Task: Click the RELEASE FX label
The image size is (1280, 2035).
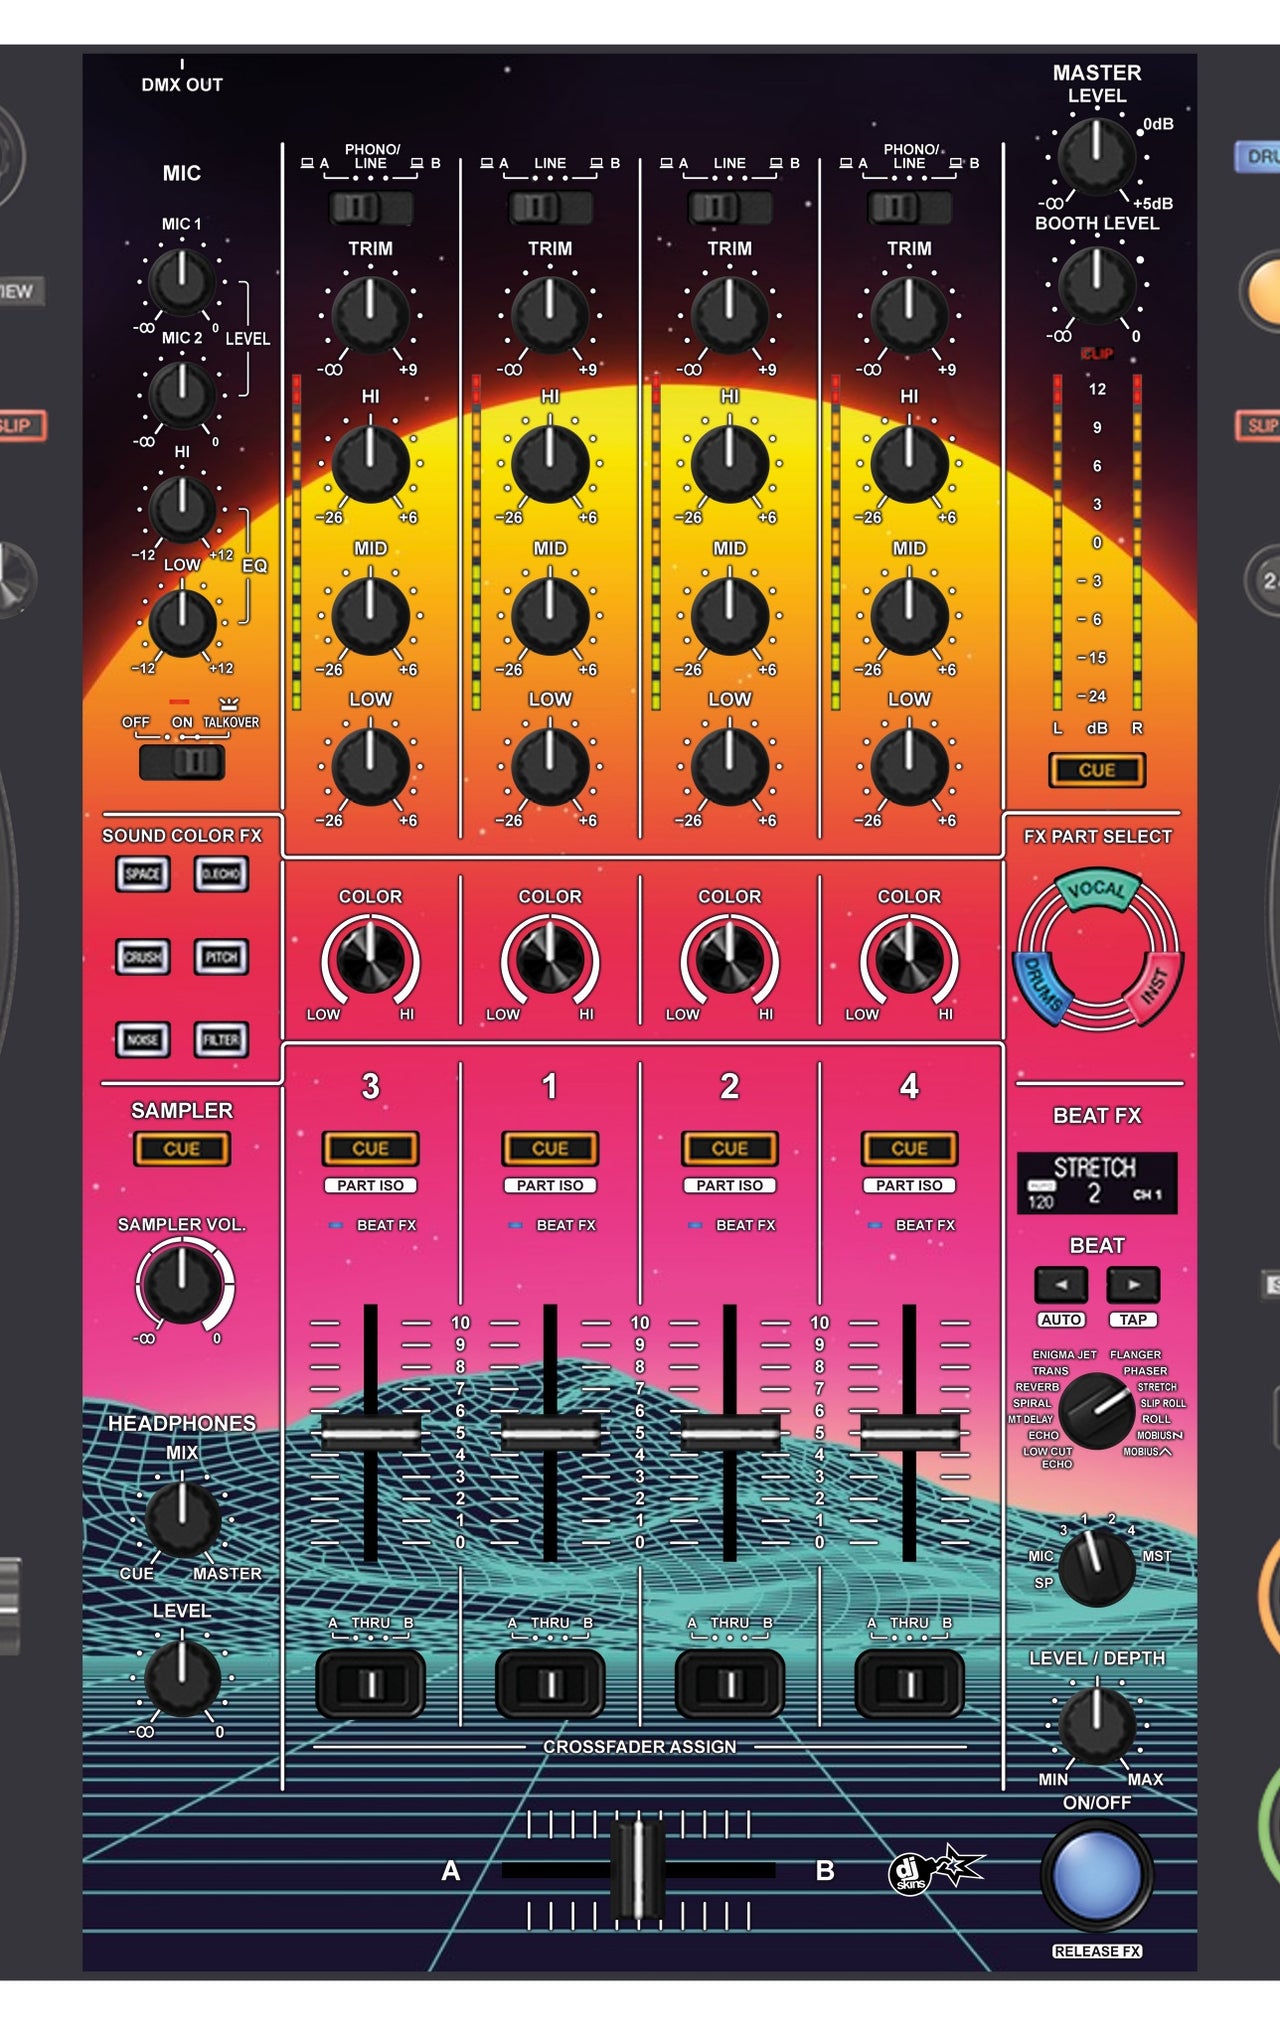Action: pos(1097,1951)
